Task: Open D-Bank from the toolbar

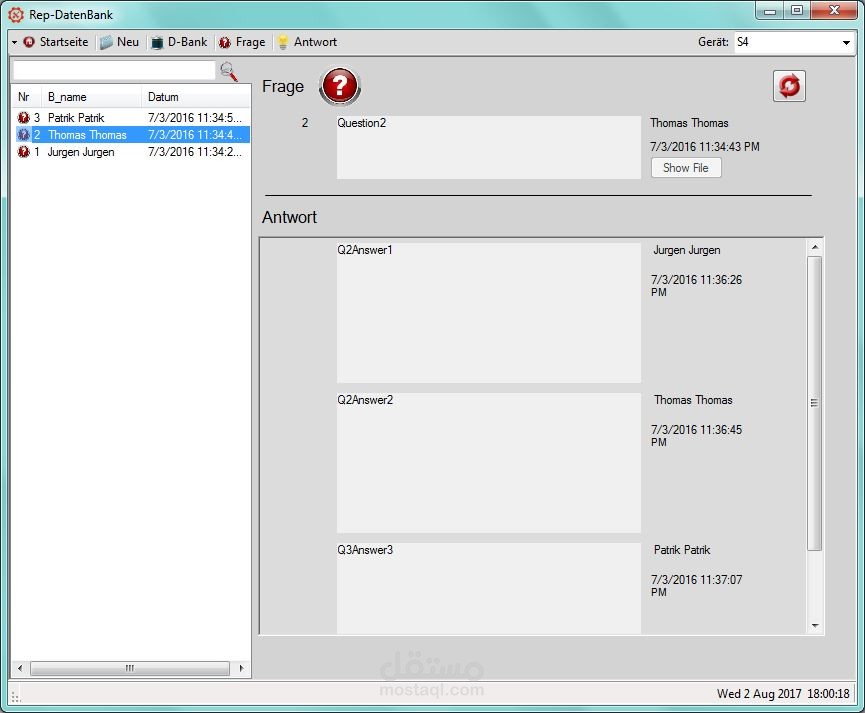Action: click(179, 42)
